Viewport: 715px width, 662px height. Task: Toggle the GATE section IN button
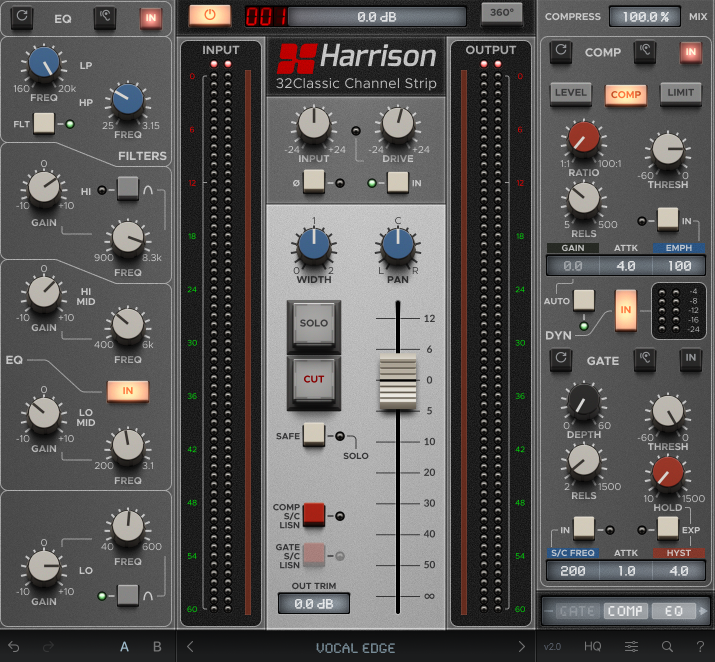(690, 358)
